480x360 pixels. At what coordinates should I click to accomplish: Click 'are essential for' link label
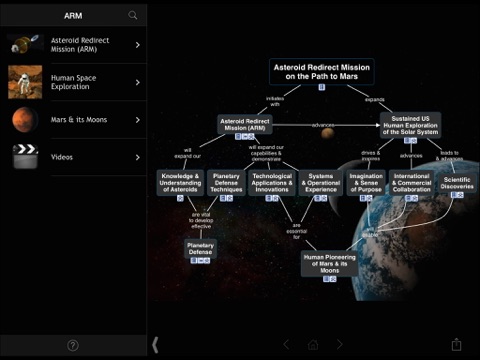[296, 231]
